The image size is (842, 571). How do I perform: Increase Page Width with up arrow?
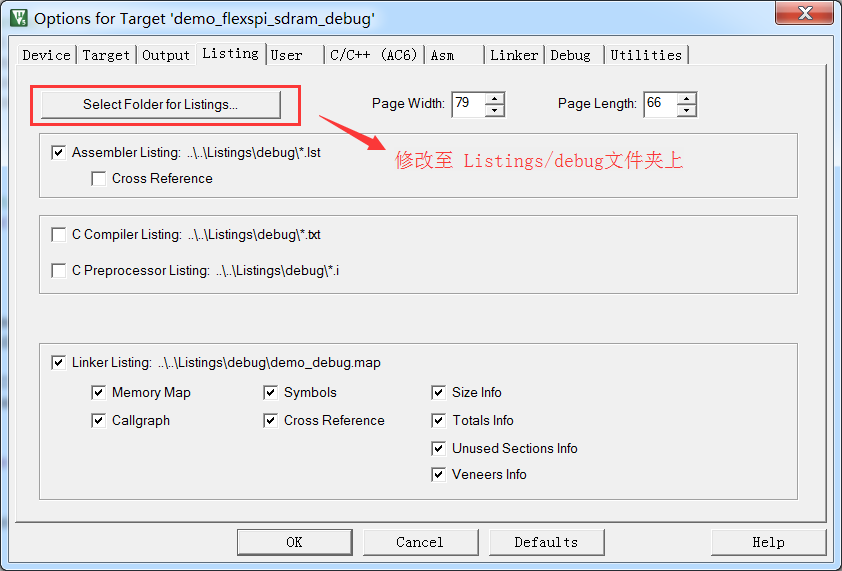[494, 98]
